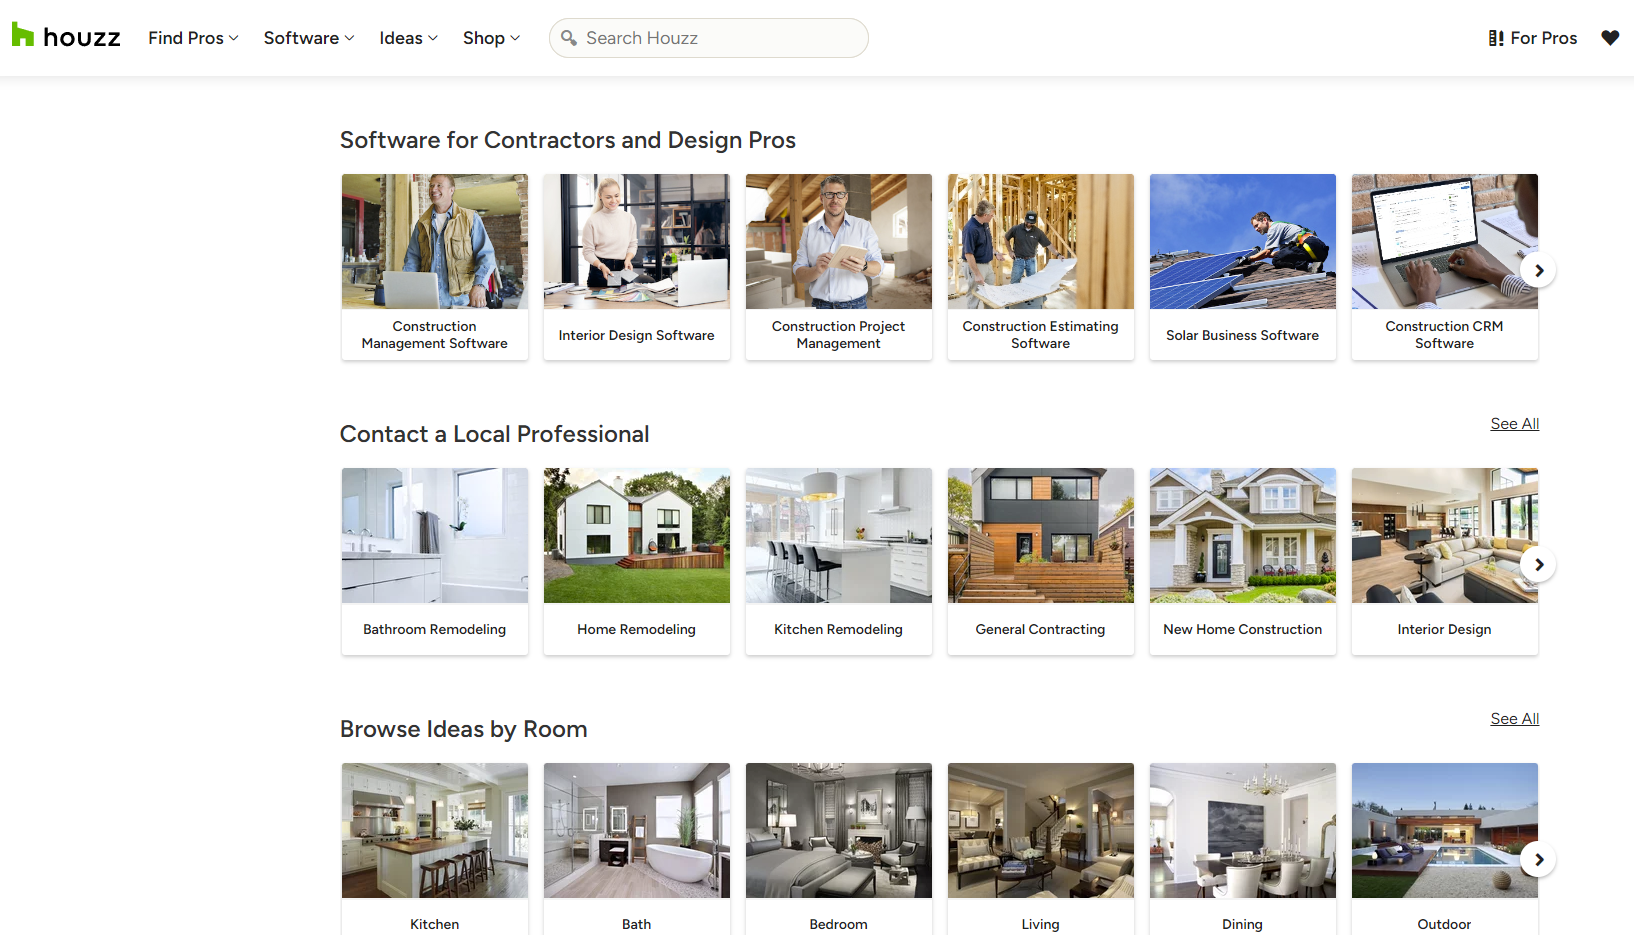Viewport: 1634px width, 935px height.
Task: Click the For Pros link
Action: [x=1532, y=38]
